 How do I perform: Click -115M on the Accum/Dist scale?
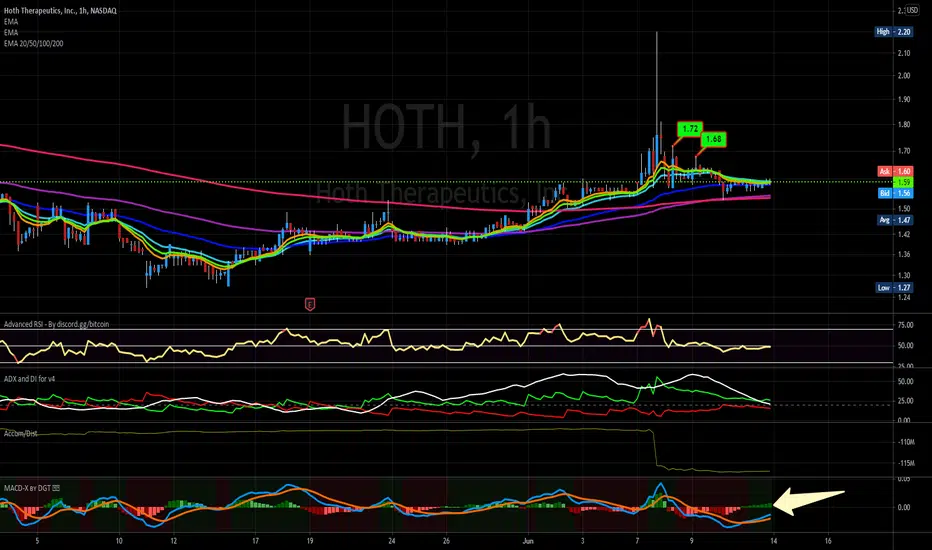pos(906,463)
